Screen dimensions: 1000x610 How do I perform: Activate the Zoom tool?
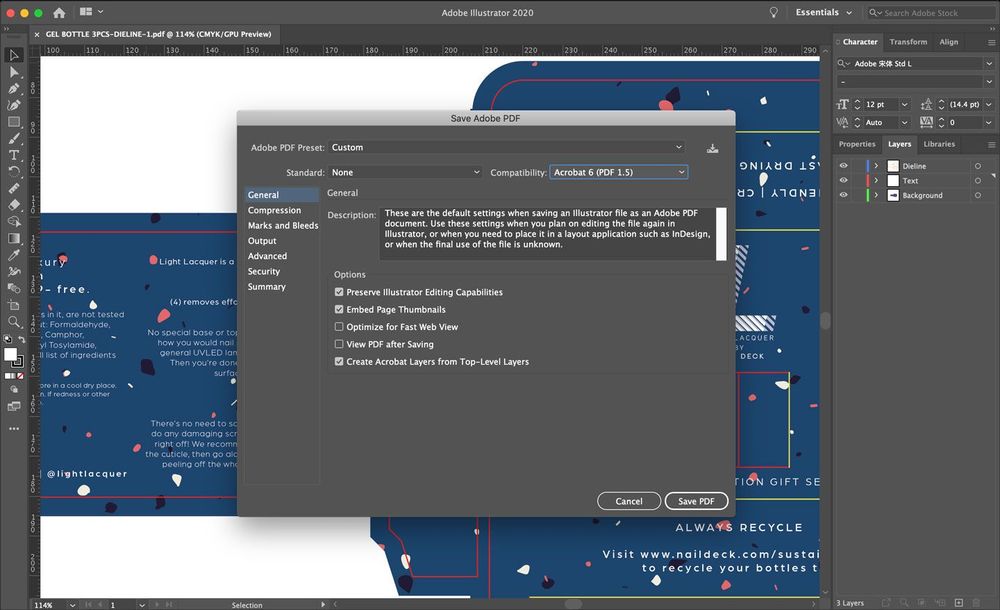point(14,322)
